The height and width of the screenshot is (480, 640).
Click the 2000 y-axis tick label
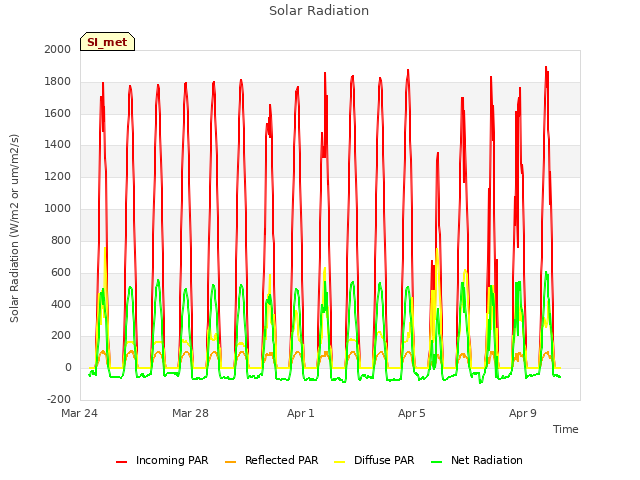click(58, 49)
